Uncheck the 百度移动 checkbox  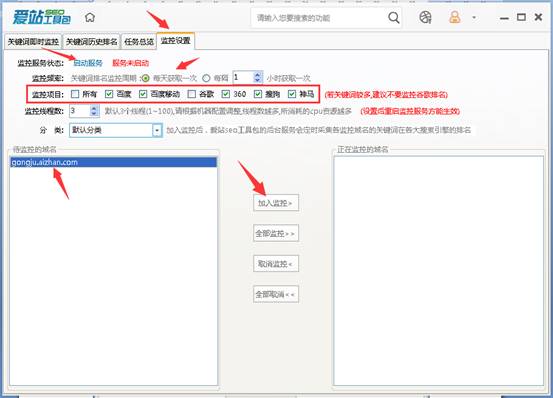pyautogui.click(x=143, y=94)
